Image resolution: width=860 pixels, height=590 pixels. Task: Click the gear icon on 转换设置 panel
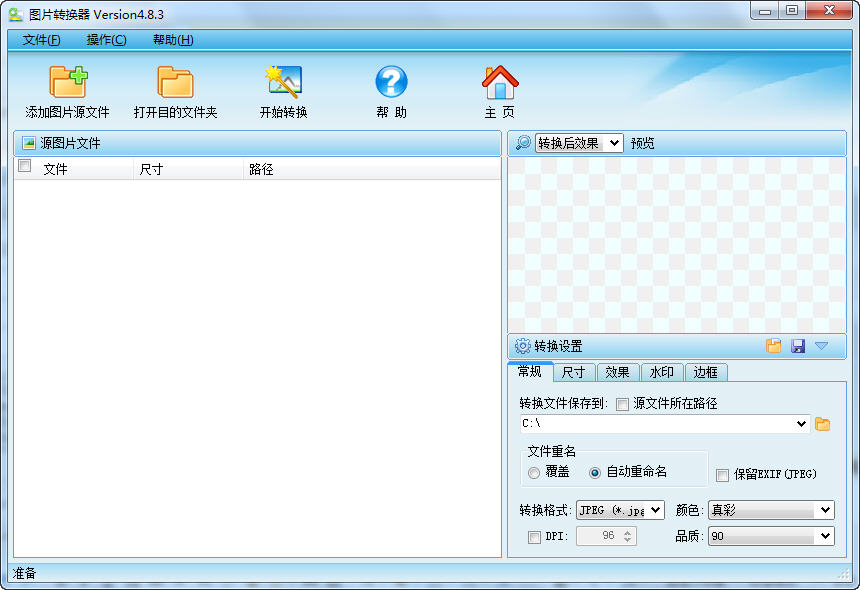[521, 345]
